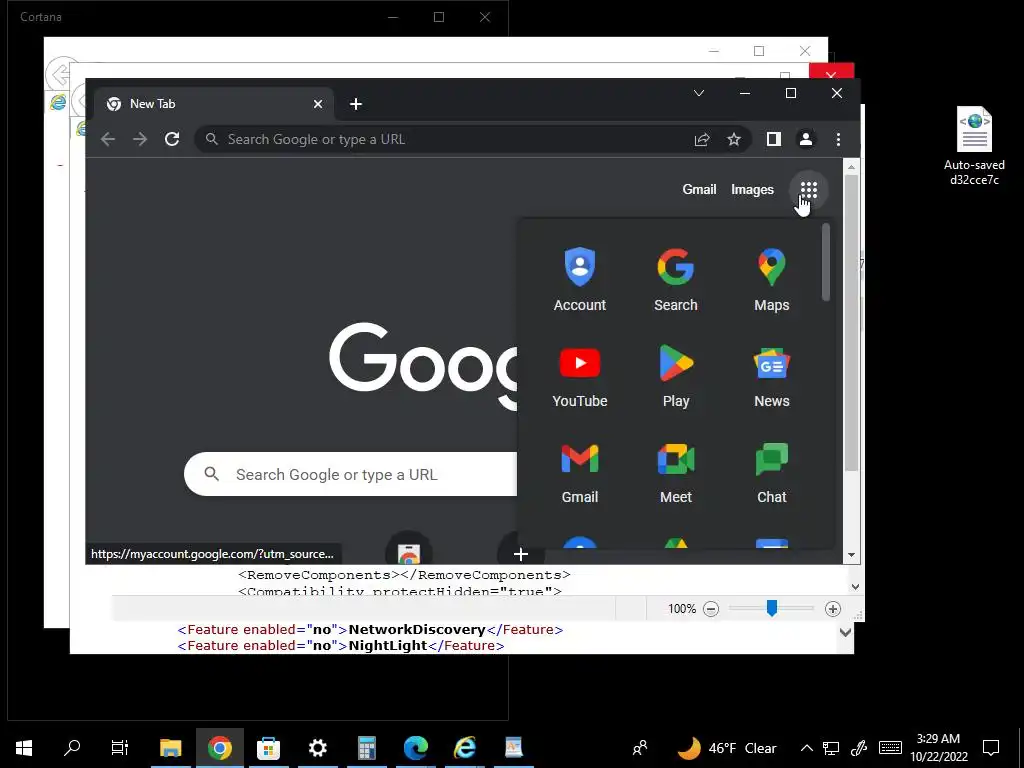The height and width of the screenshot is (768, 1024).
Task: Open the network status tray icon
Action: coord(831,748)
